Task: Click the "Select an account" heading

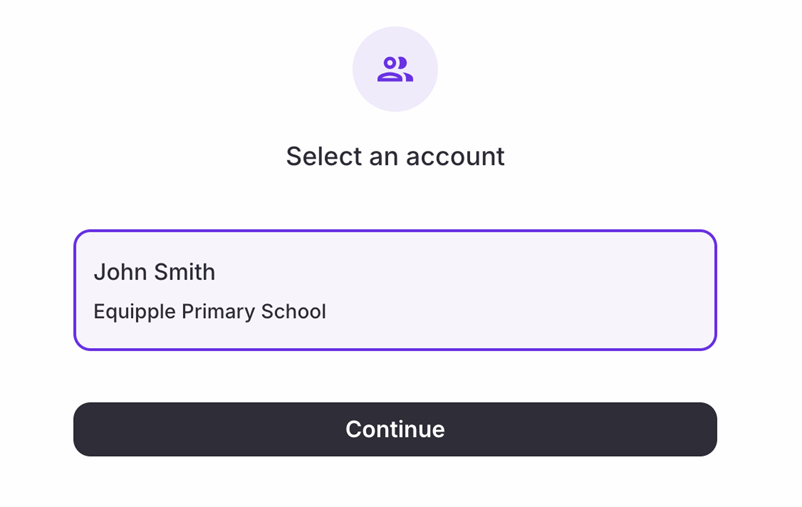Action: coord(395,157)
